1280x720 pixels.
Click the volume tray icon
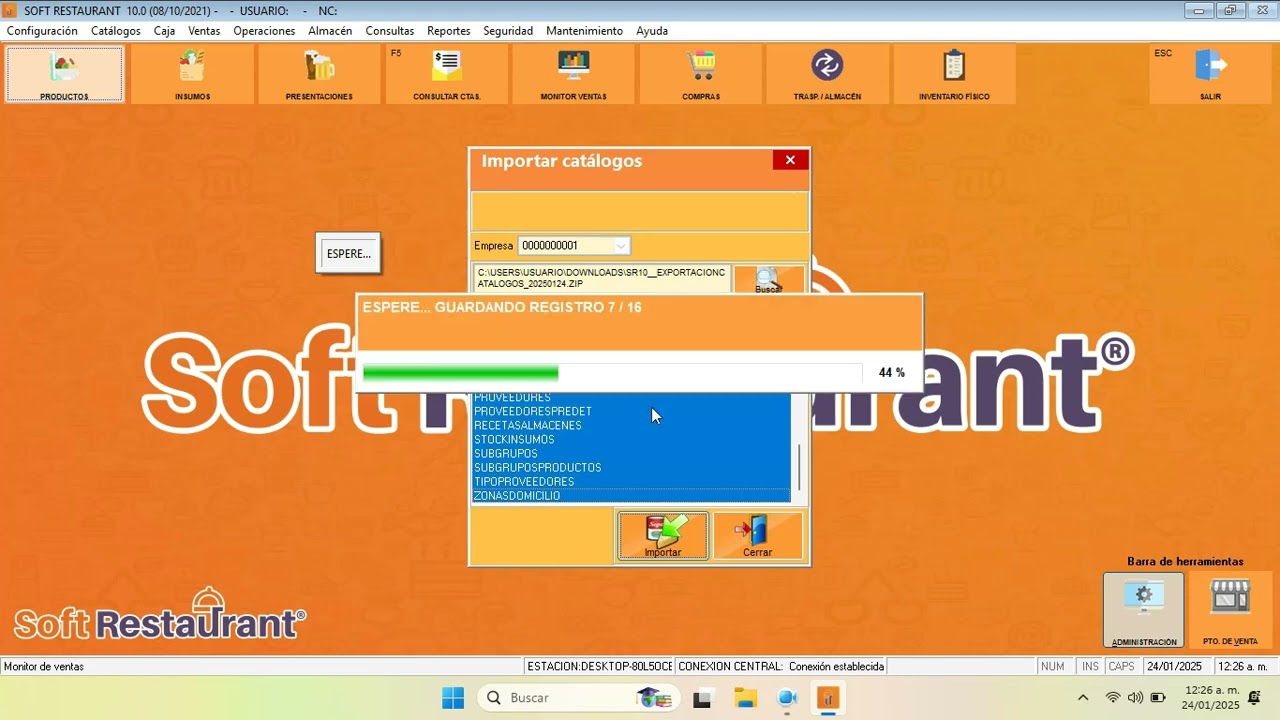pos(1135,698)
